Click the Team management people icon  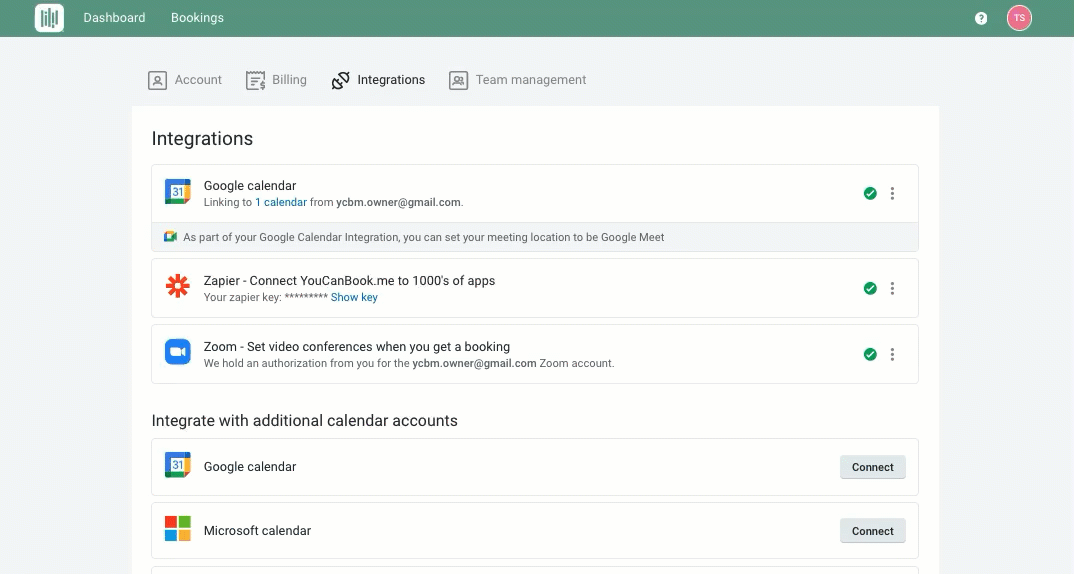pos(458,80)
